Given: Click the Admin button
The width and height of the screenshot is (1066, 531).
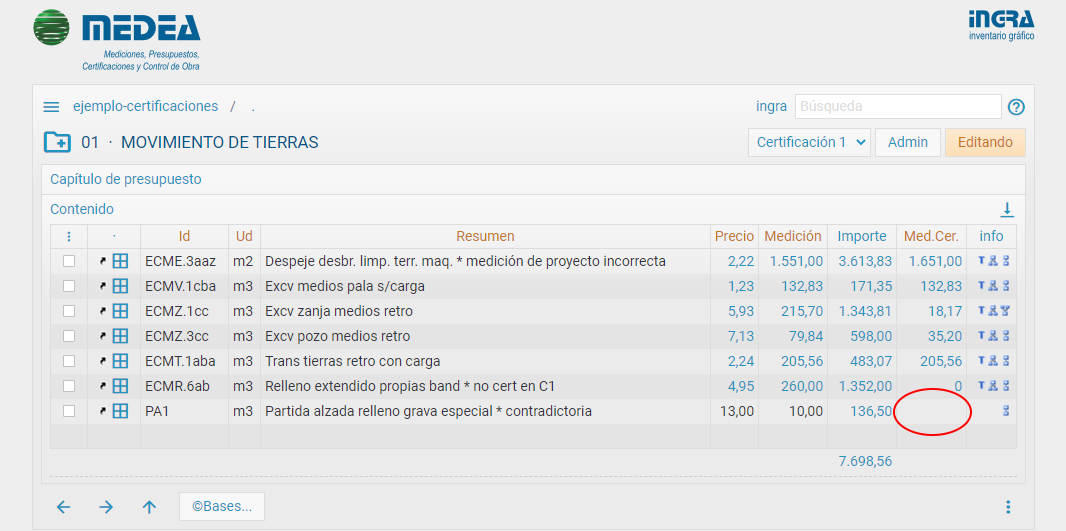Looking at the screenshot, I should tap(907, 142).
